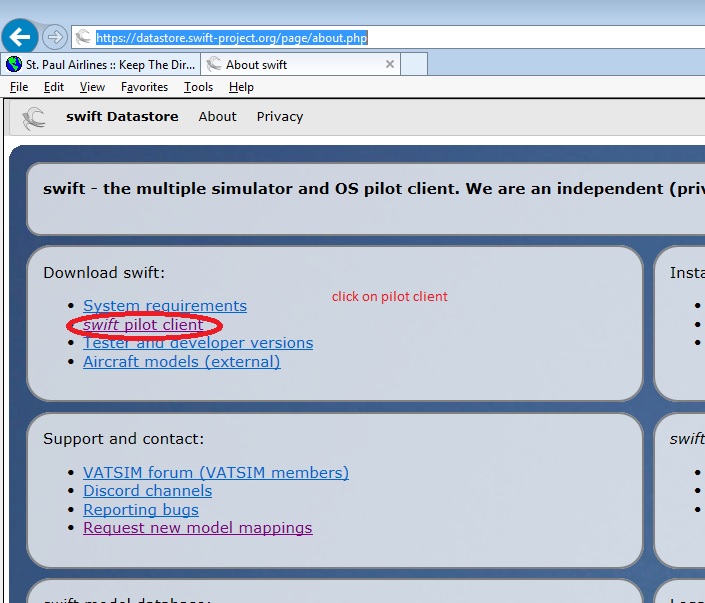705x603 pixels.
Task: Open Request new model mappings link
Action: [x=198, y=528]
